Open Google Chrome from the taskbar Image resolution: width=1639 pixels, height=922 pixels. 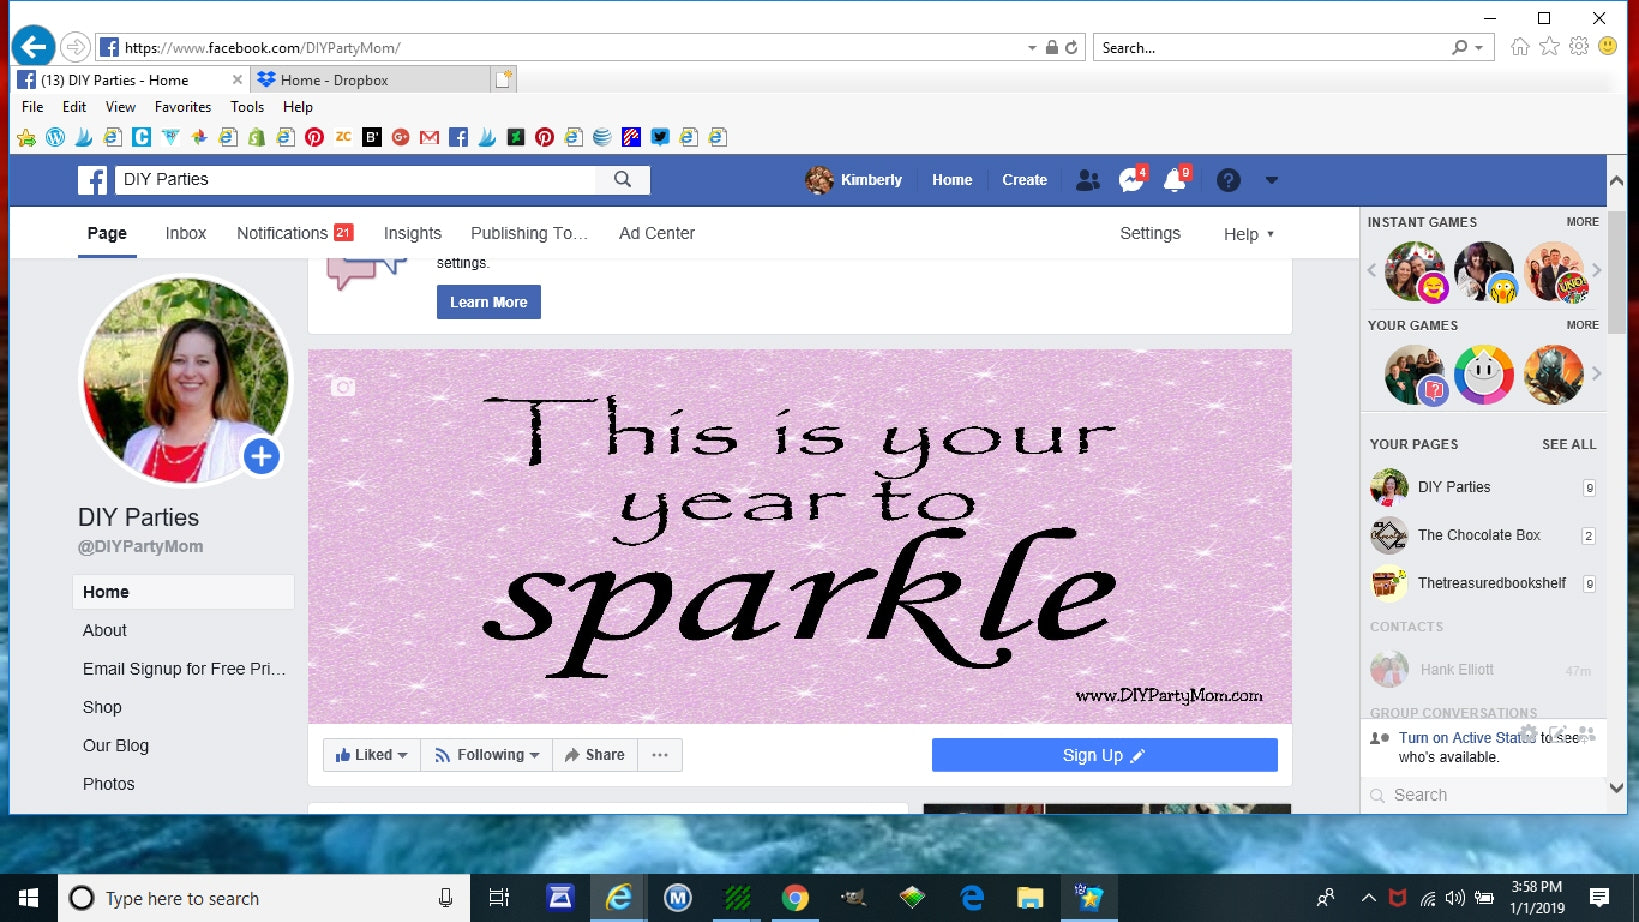(x=795, y=898)
